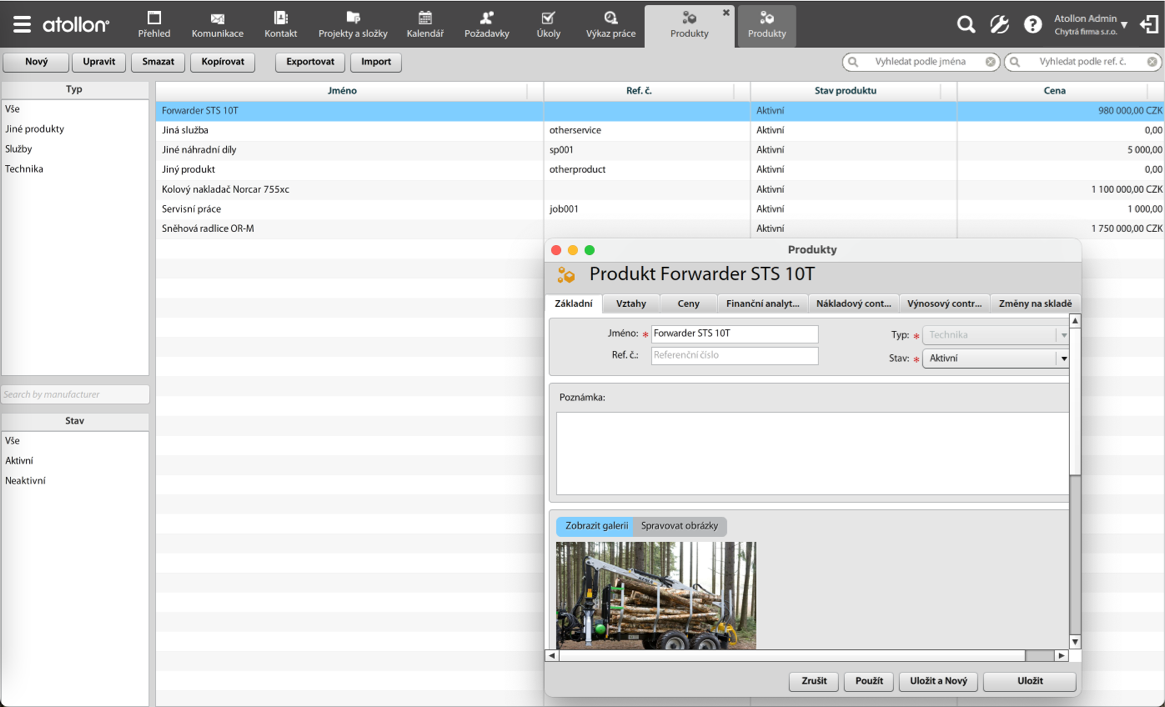Switch to the Ceny tab
The image size is (1165, 707).
click(x=688, y=304)
